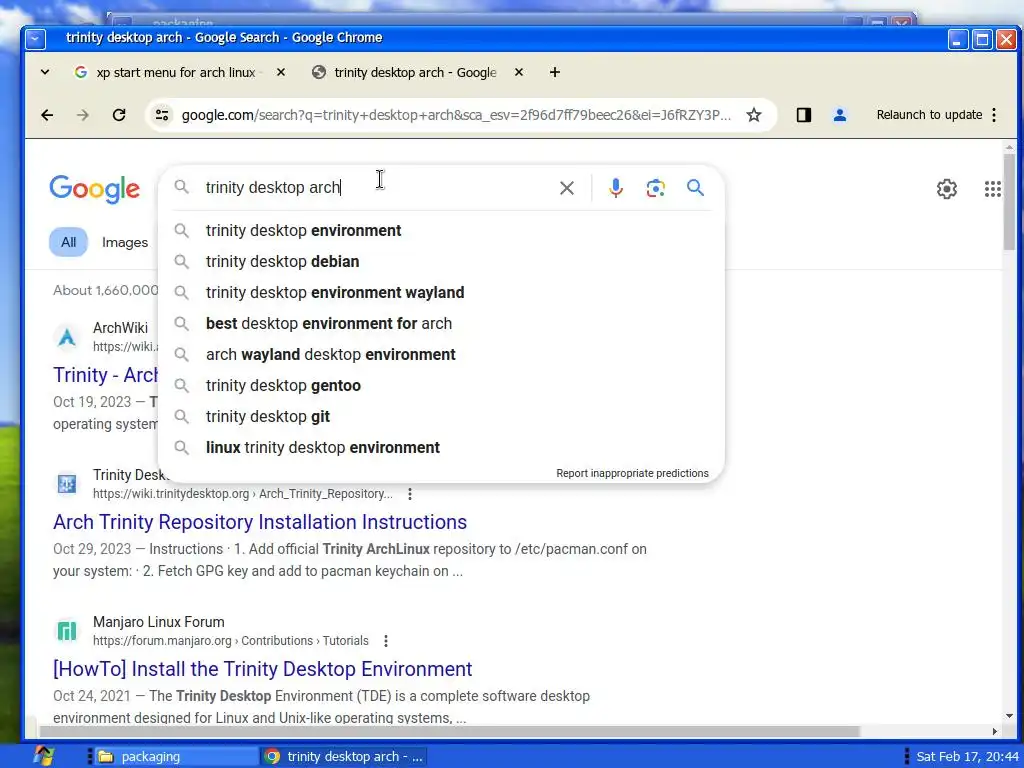Choose suggestion 'arch wayland desktop environment'
This screenshot has width=1024, height=768.
[441, 355]
